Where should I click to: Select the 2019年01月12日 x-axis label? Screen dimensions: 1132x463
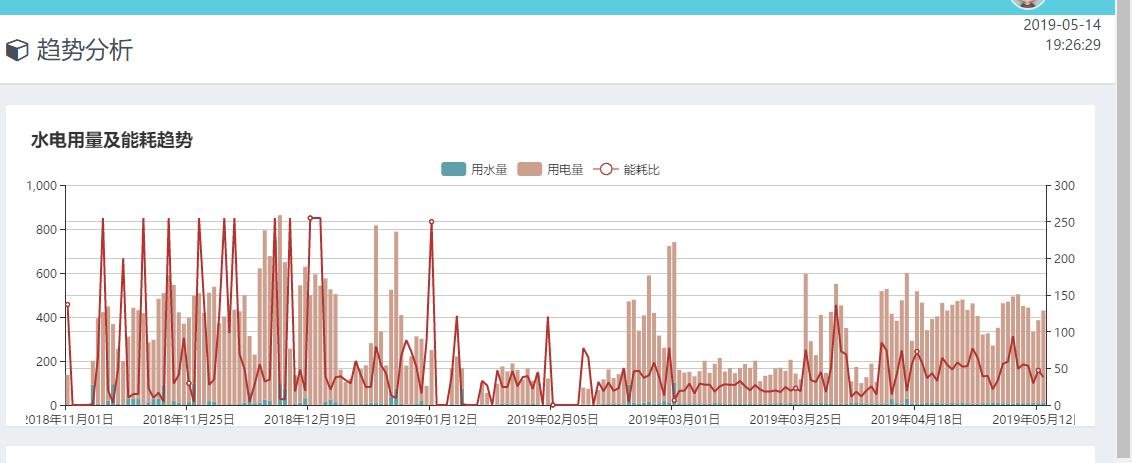tap(431, 420)
